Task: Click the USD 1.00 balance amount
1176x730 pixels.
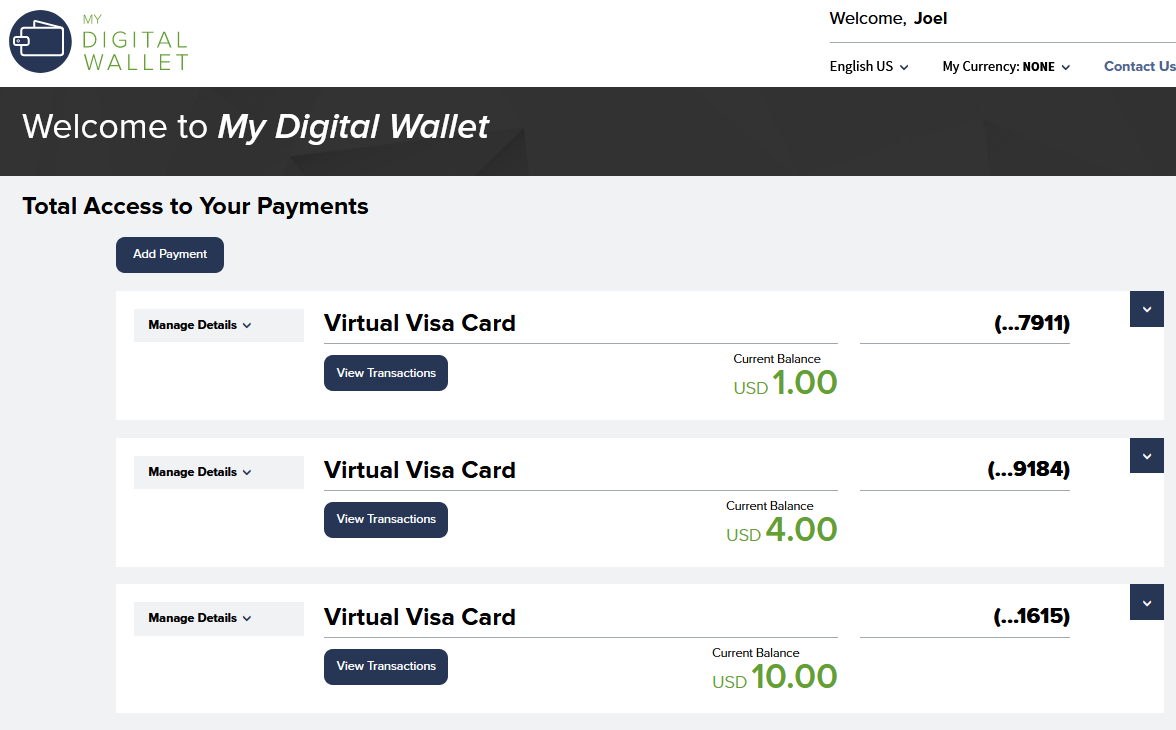Action: pos(786,384)
